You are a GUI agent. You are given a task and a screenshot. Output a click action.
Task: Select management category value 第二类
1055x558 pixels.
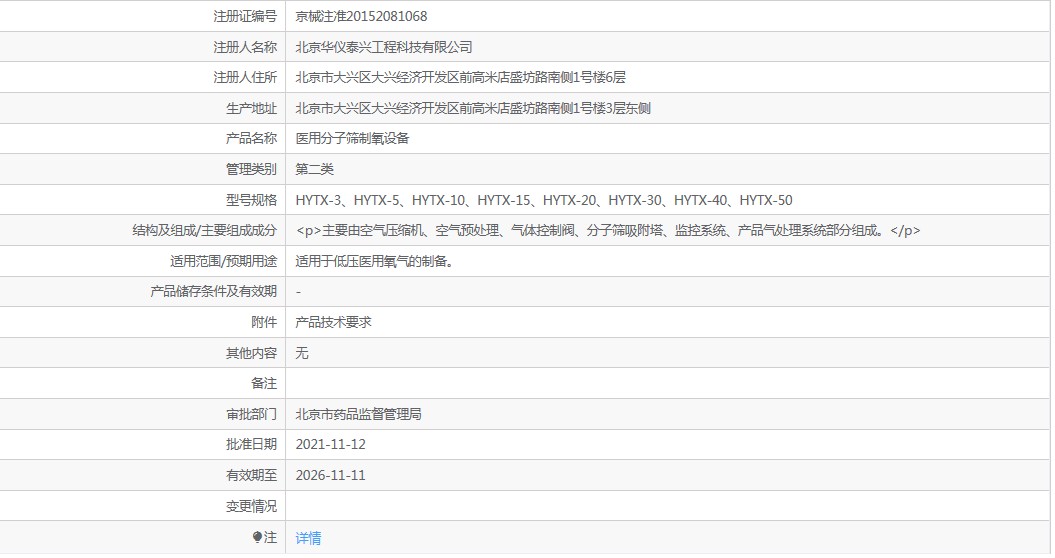[314, 169]
